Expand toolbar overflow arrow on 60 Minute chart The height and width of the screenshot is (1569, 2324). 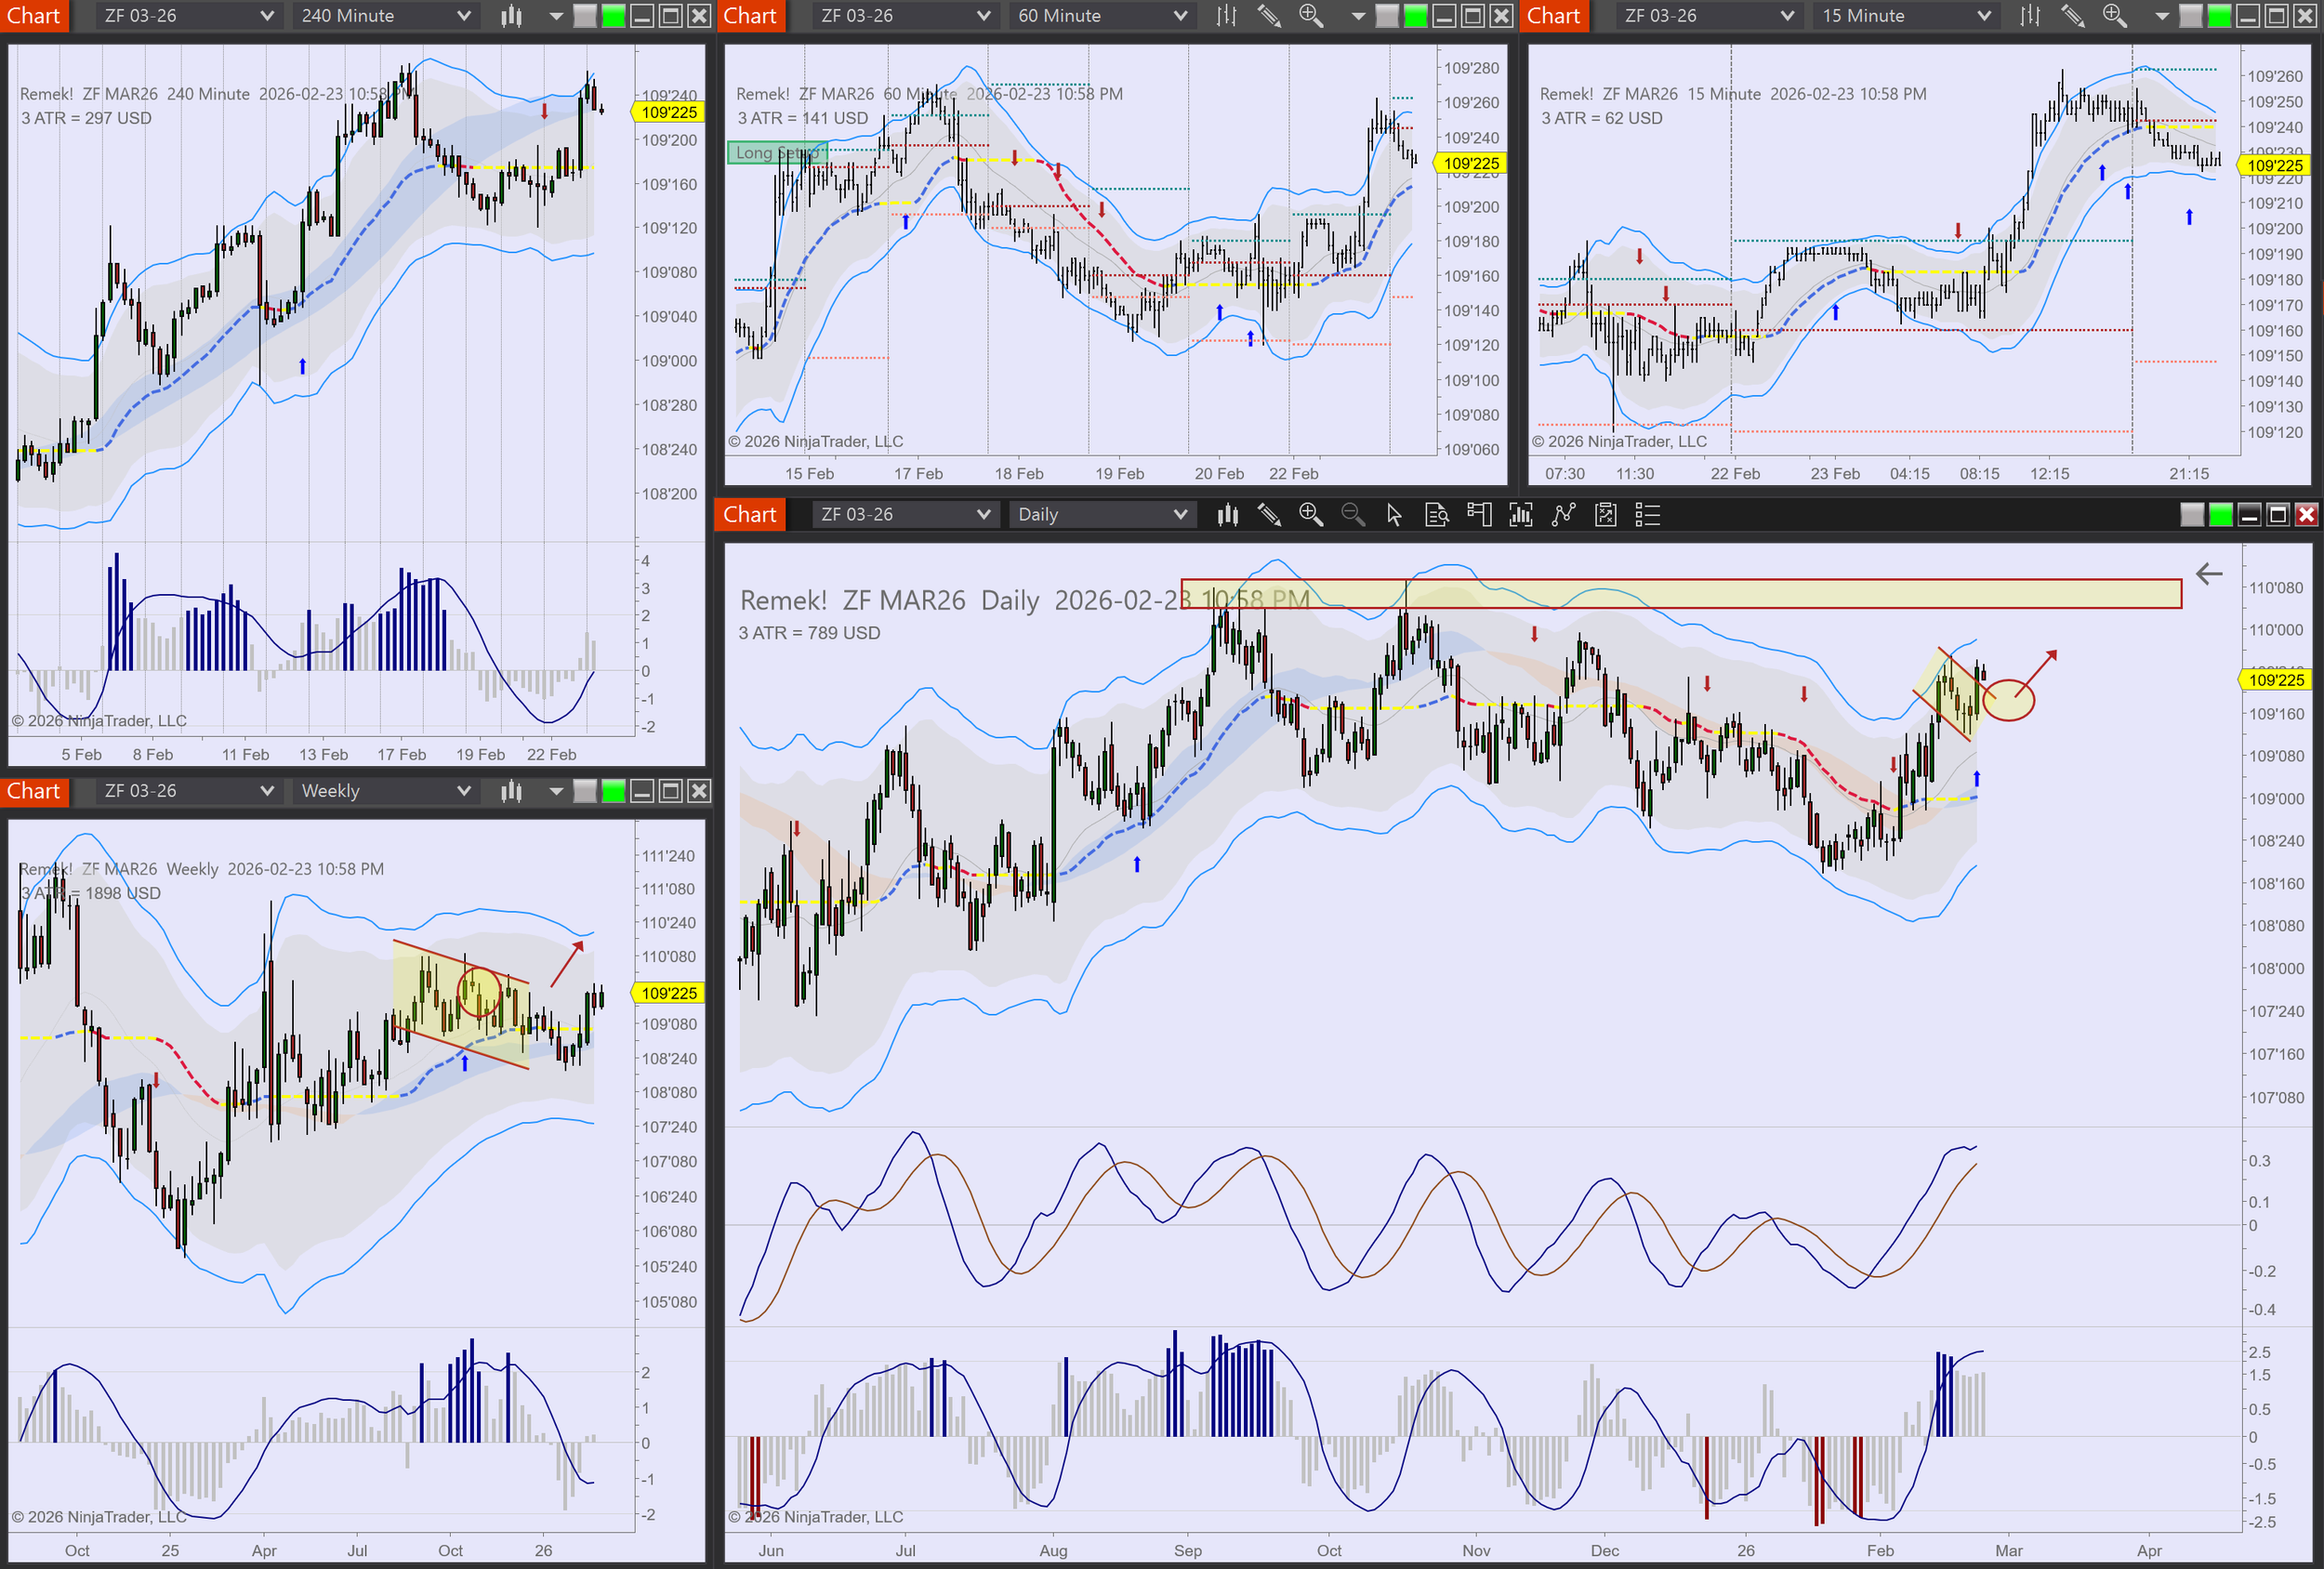click(1358, 16)
